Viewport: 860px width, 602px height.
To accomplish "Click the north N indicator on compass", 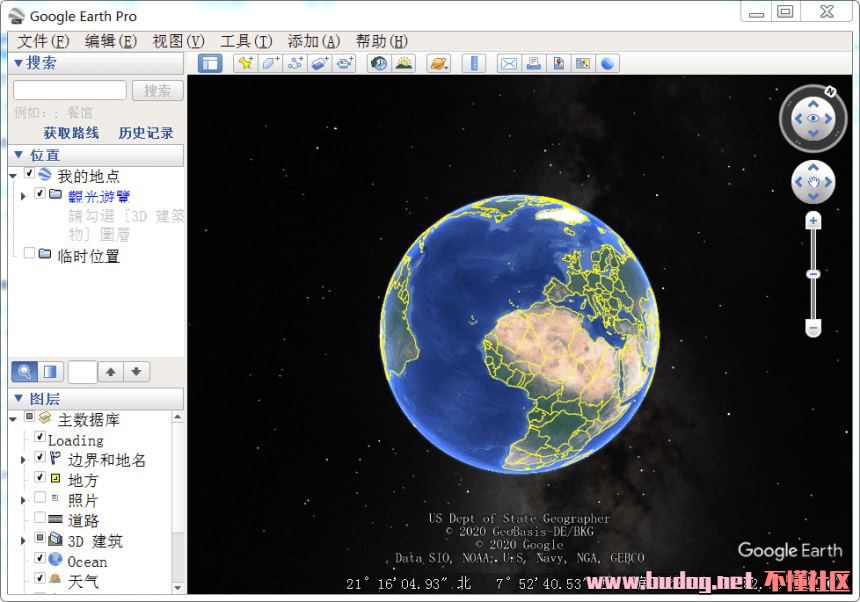I will 831,92.
